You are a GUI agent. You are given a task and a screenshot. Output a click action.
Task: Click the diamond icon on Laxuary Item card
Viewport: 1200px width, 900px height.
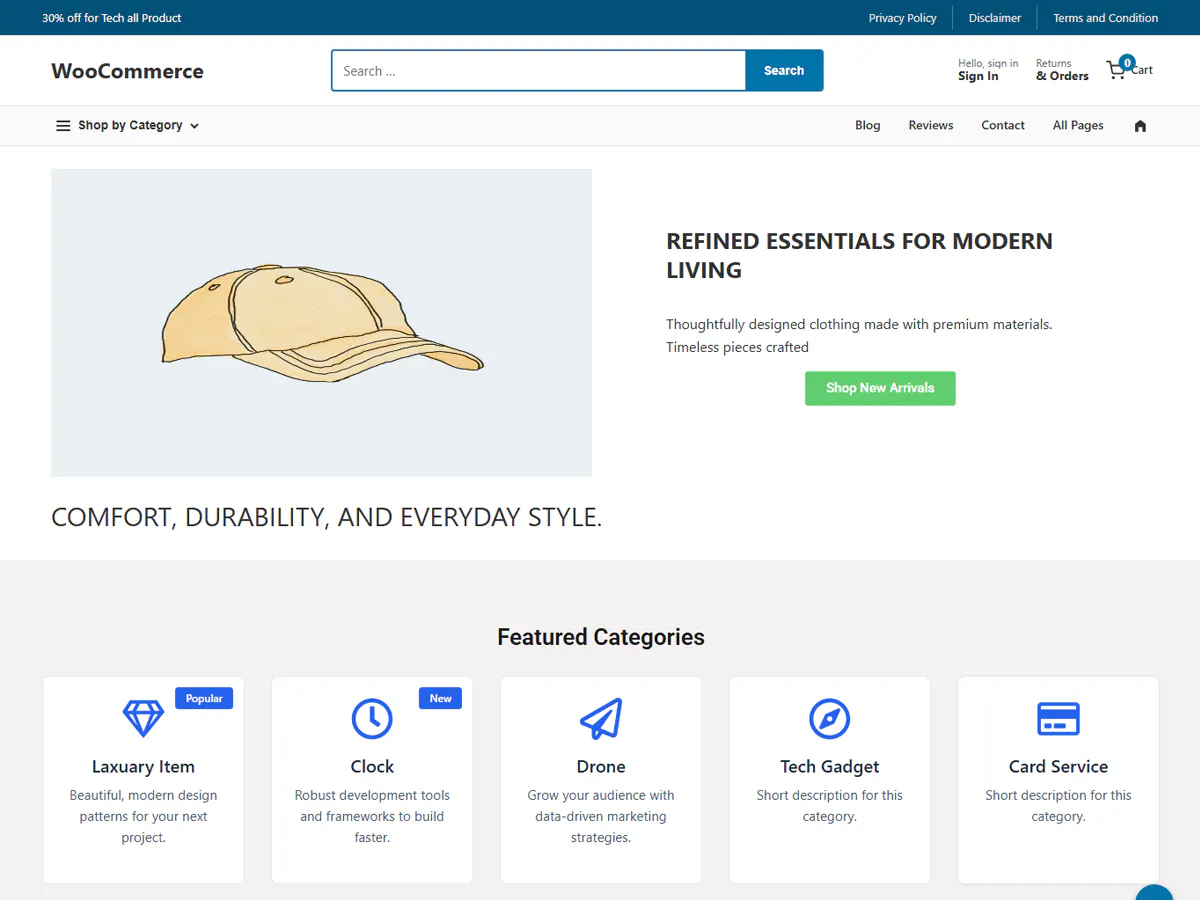pos(143,718)
